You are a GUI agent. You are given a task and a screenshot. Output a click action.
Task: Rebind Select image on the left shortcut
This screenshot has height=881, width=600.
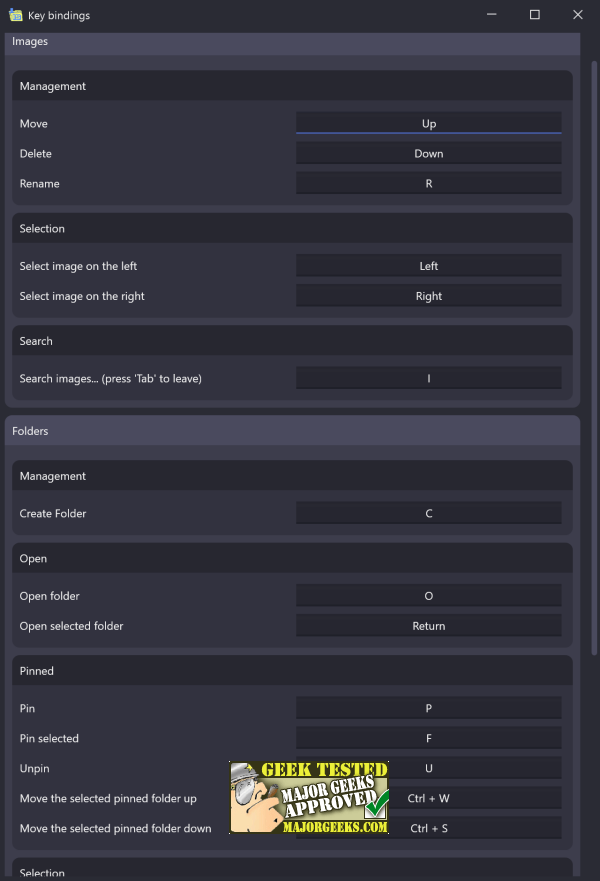(428, 265)
